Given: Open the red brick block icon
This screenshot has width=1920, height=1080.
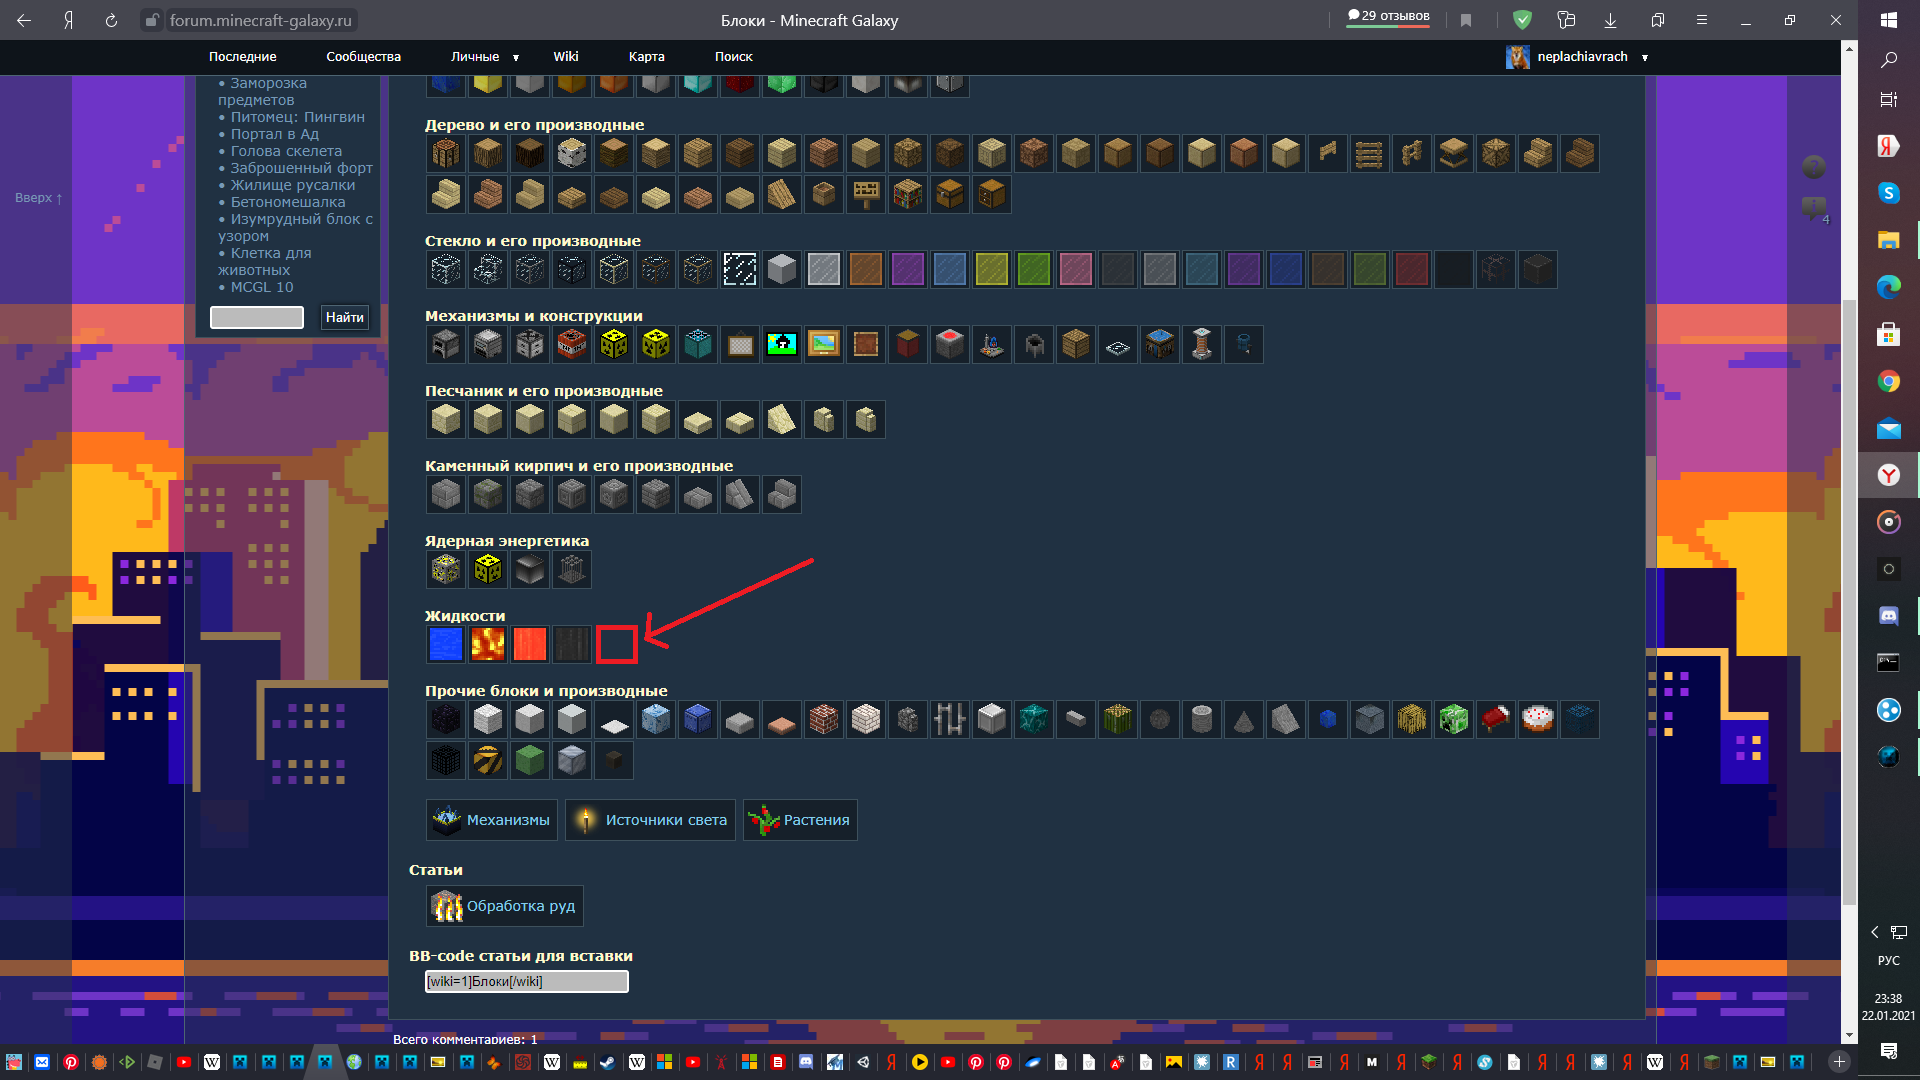Looking at the screenshot, I should (x=824, y=720).
